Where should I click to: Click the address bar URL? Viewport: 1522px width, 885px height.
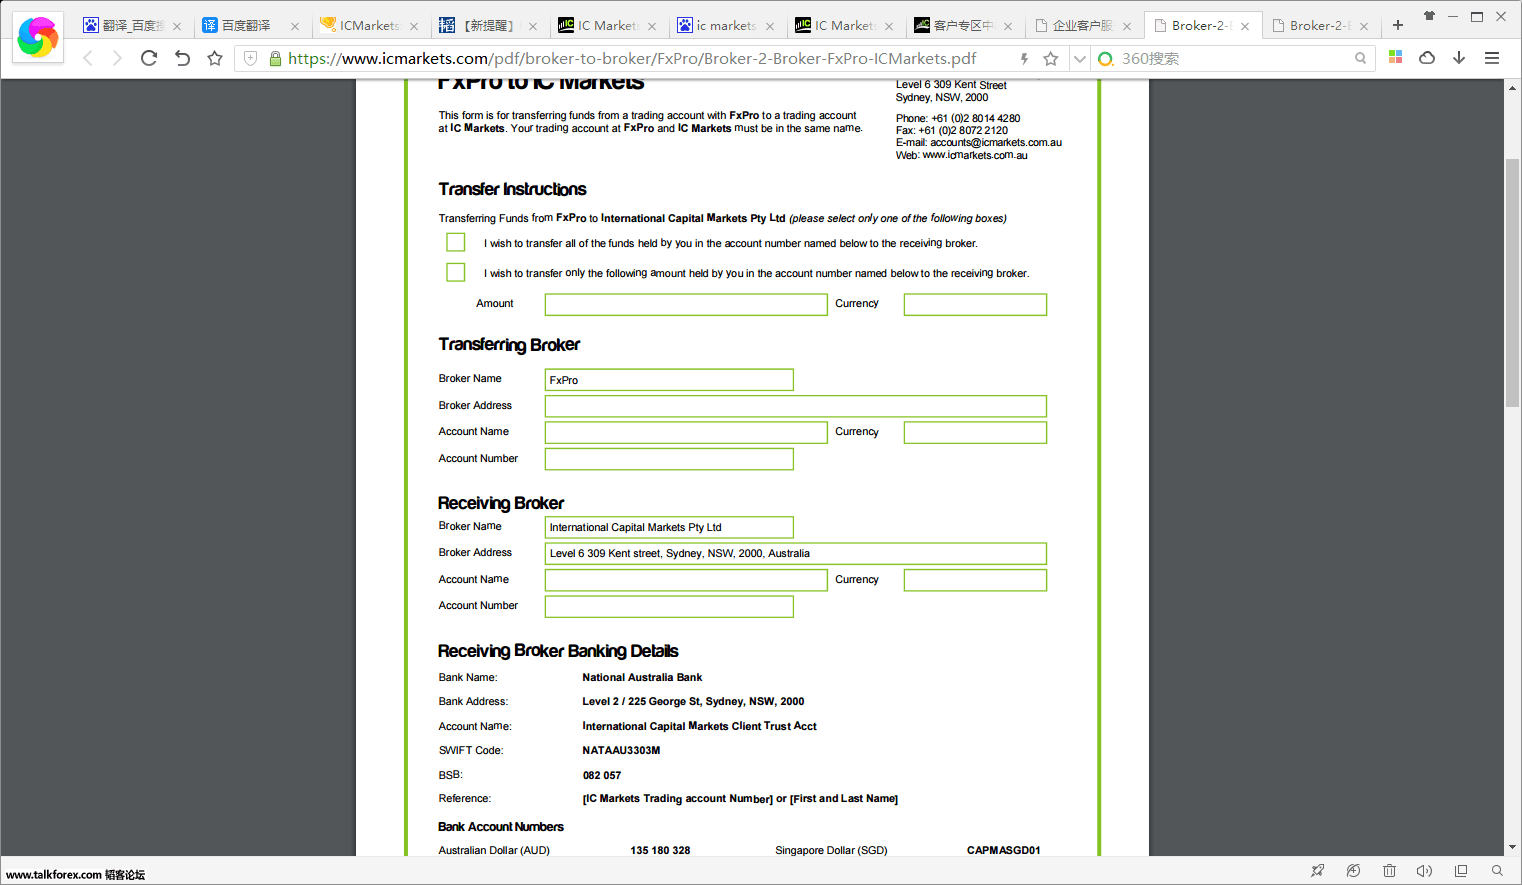pyautogui.click(x=632, y=59)
